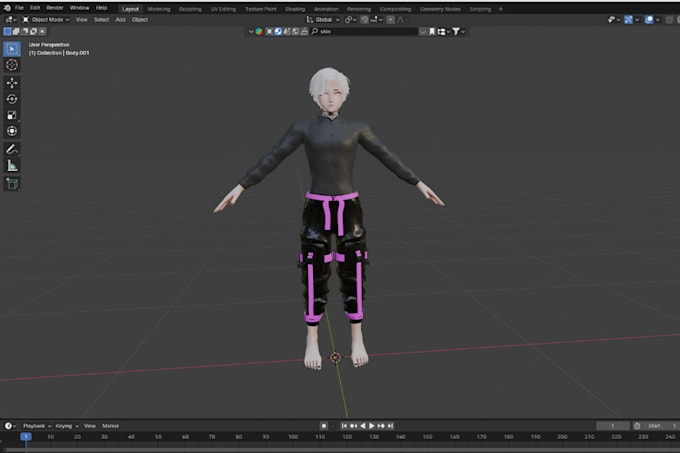Image resolution: width=680 pixels, height=453 pixels.
Task: Click the colorful asset library icon
Action: click(259, 31)
